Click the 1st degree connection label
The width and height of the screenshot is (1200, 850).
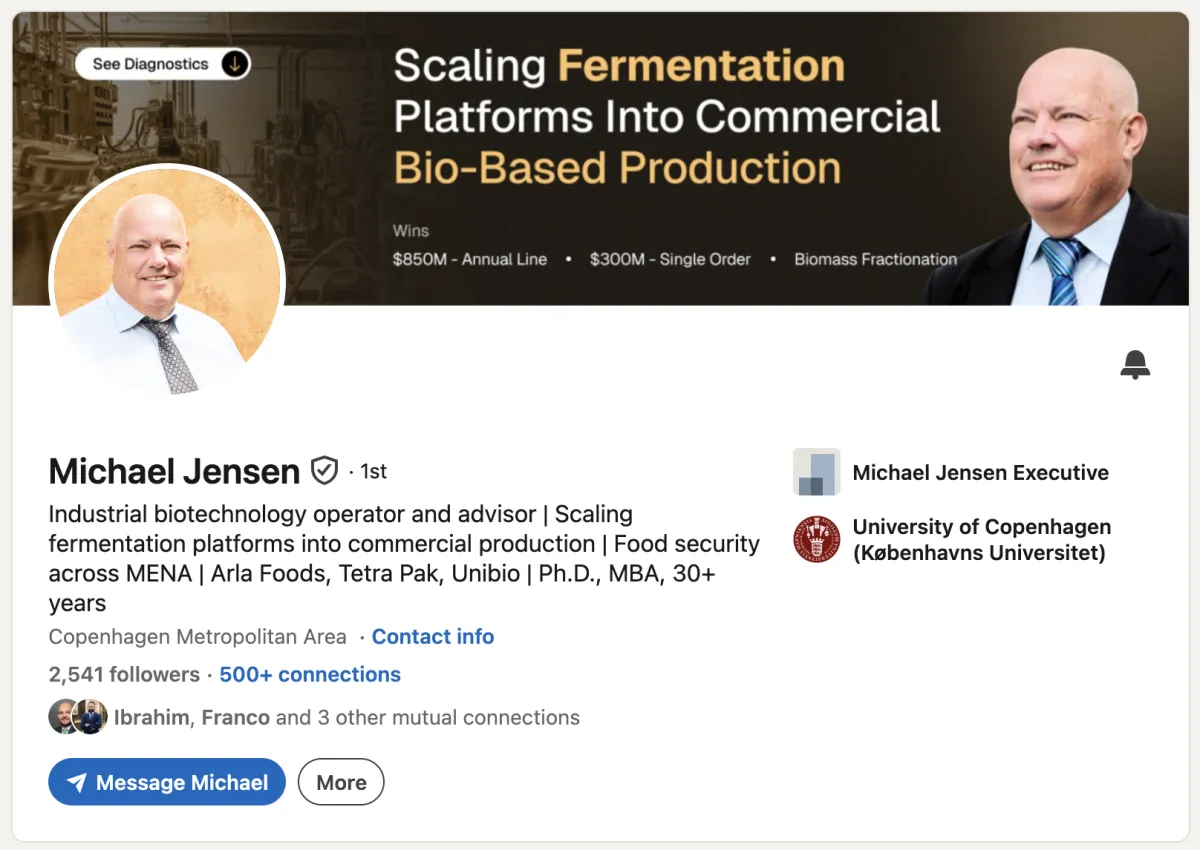click(x=373, y=471)
